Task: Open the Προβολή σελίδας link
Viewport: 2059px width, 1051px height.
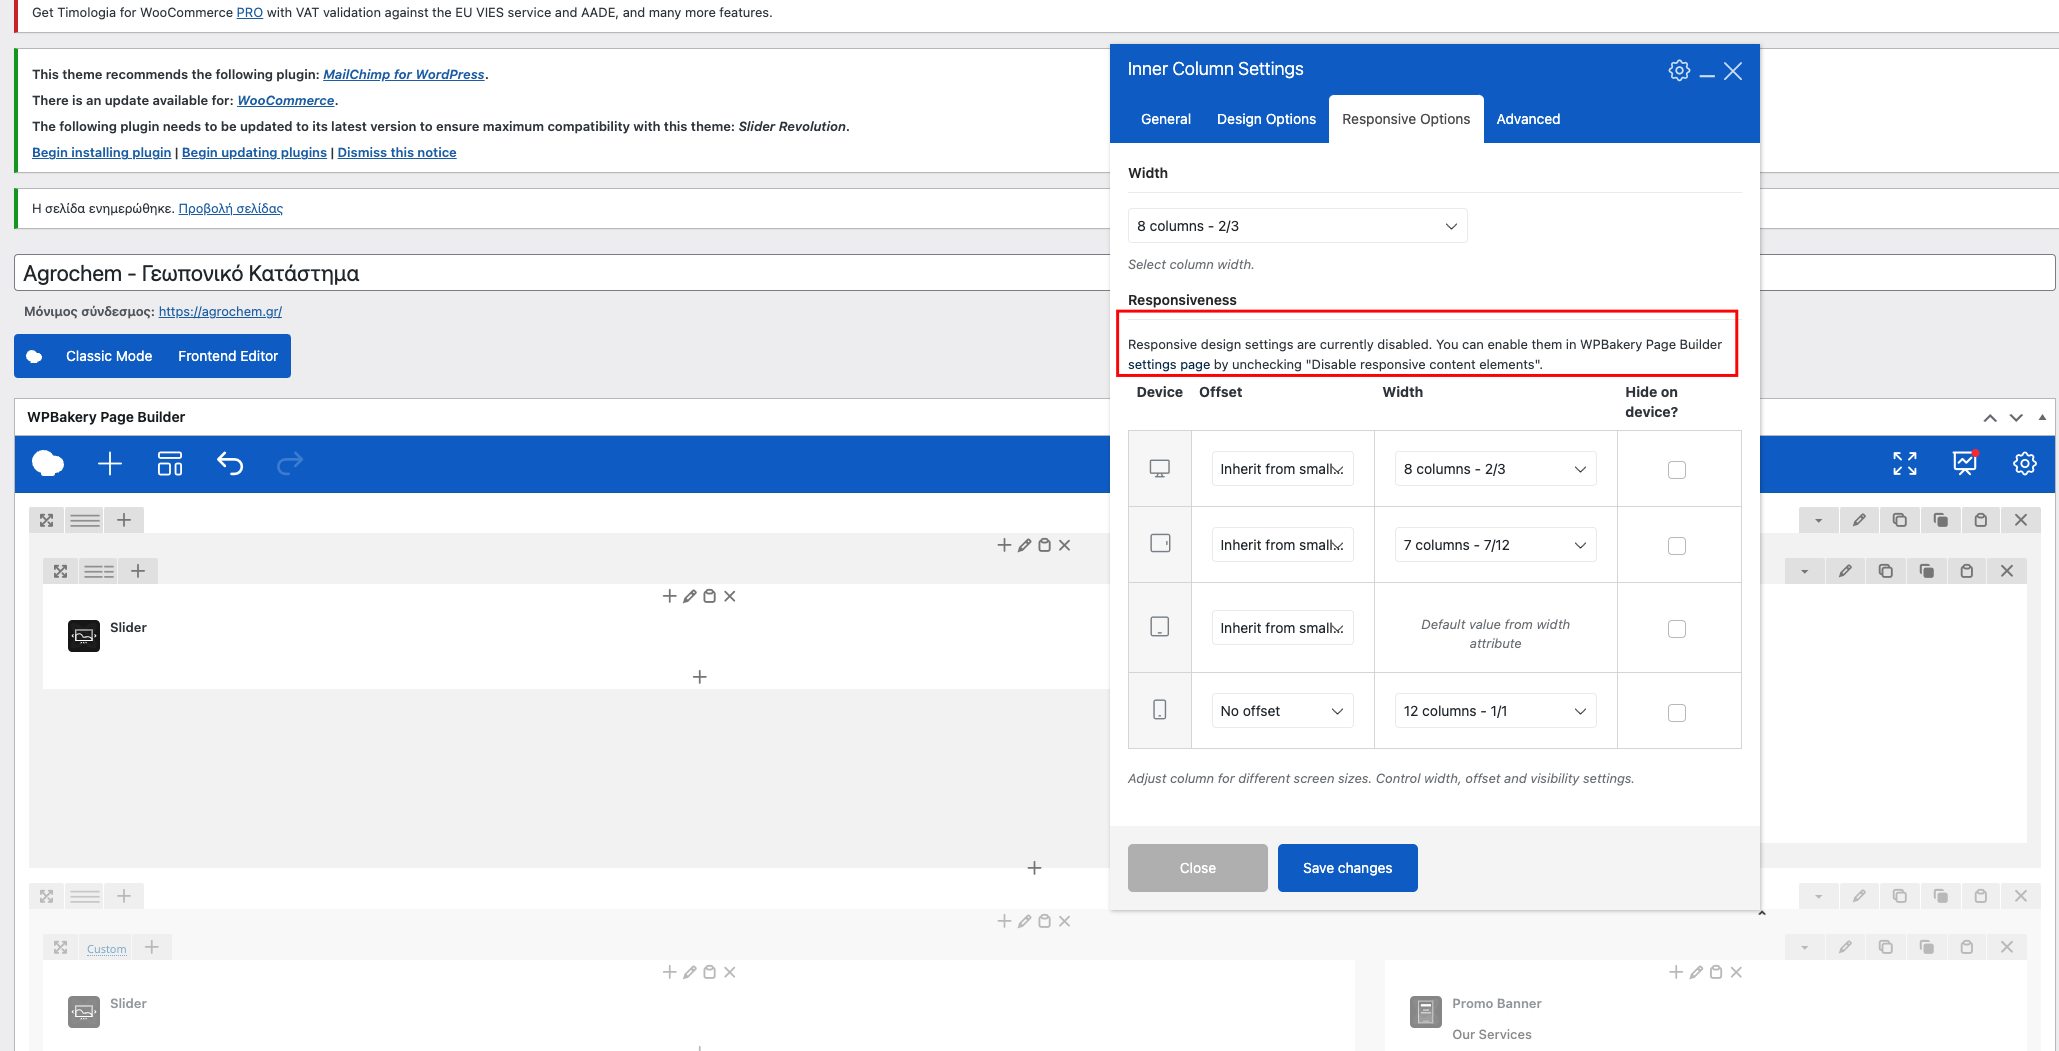Action: coord(230,208)
